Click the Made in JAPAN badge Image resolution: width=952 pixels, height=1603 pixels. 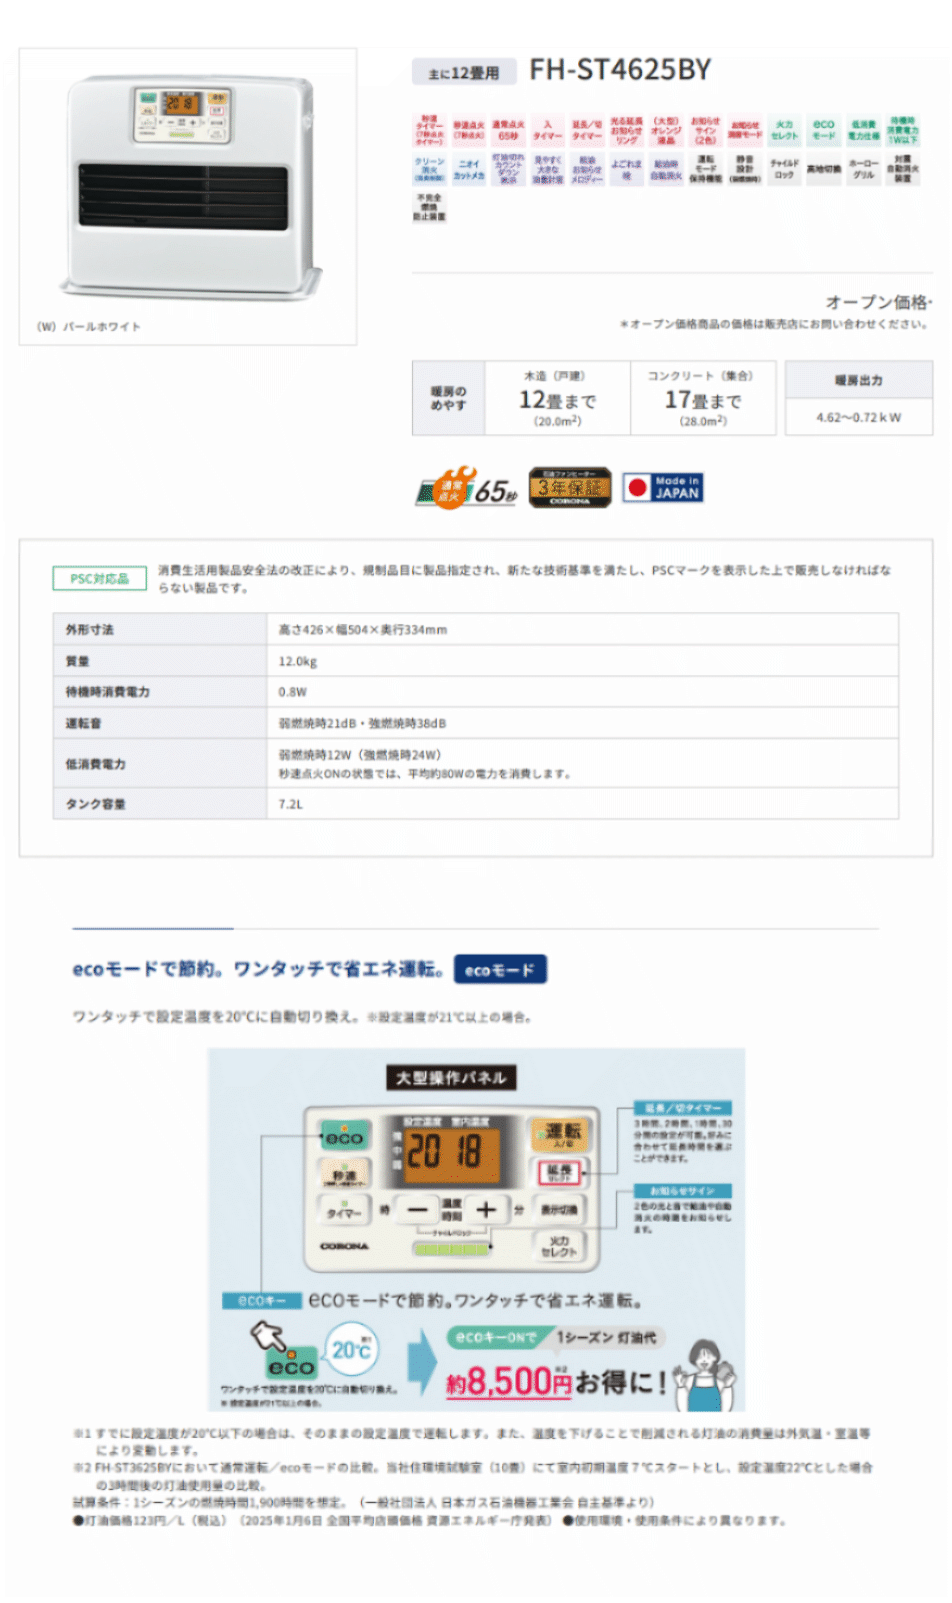click(663, 488)
